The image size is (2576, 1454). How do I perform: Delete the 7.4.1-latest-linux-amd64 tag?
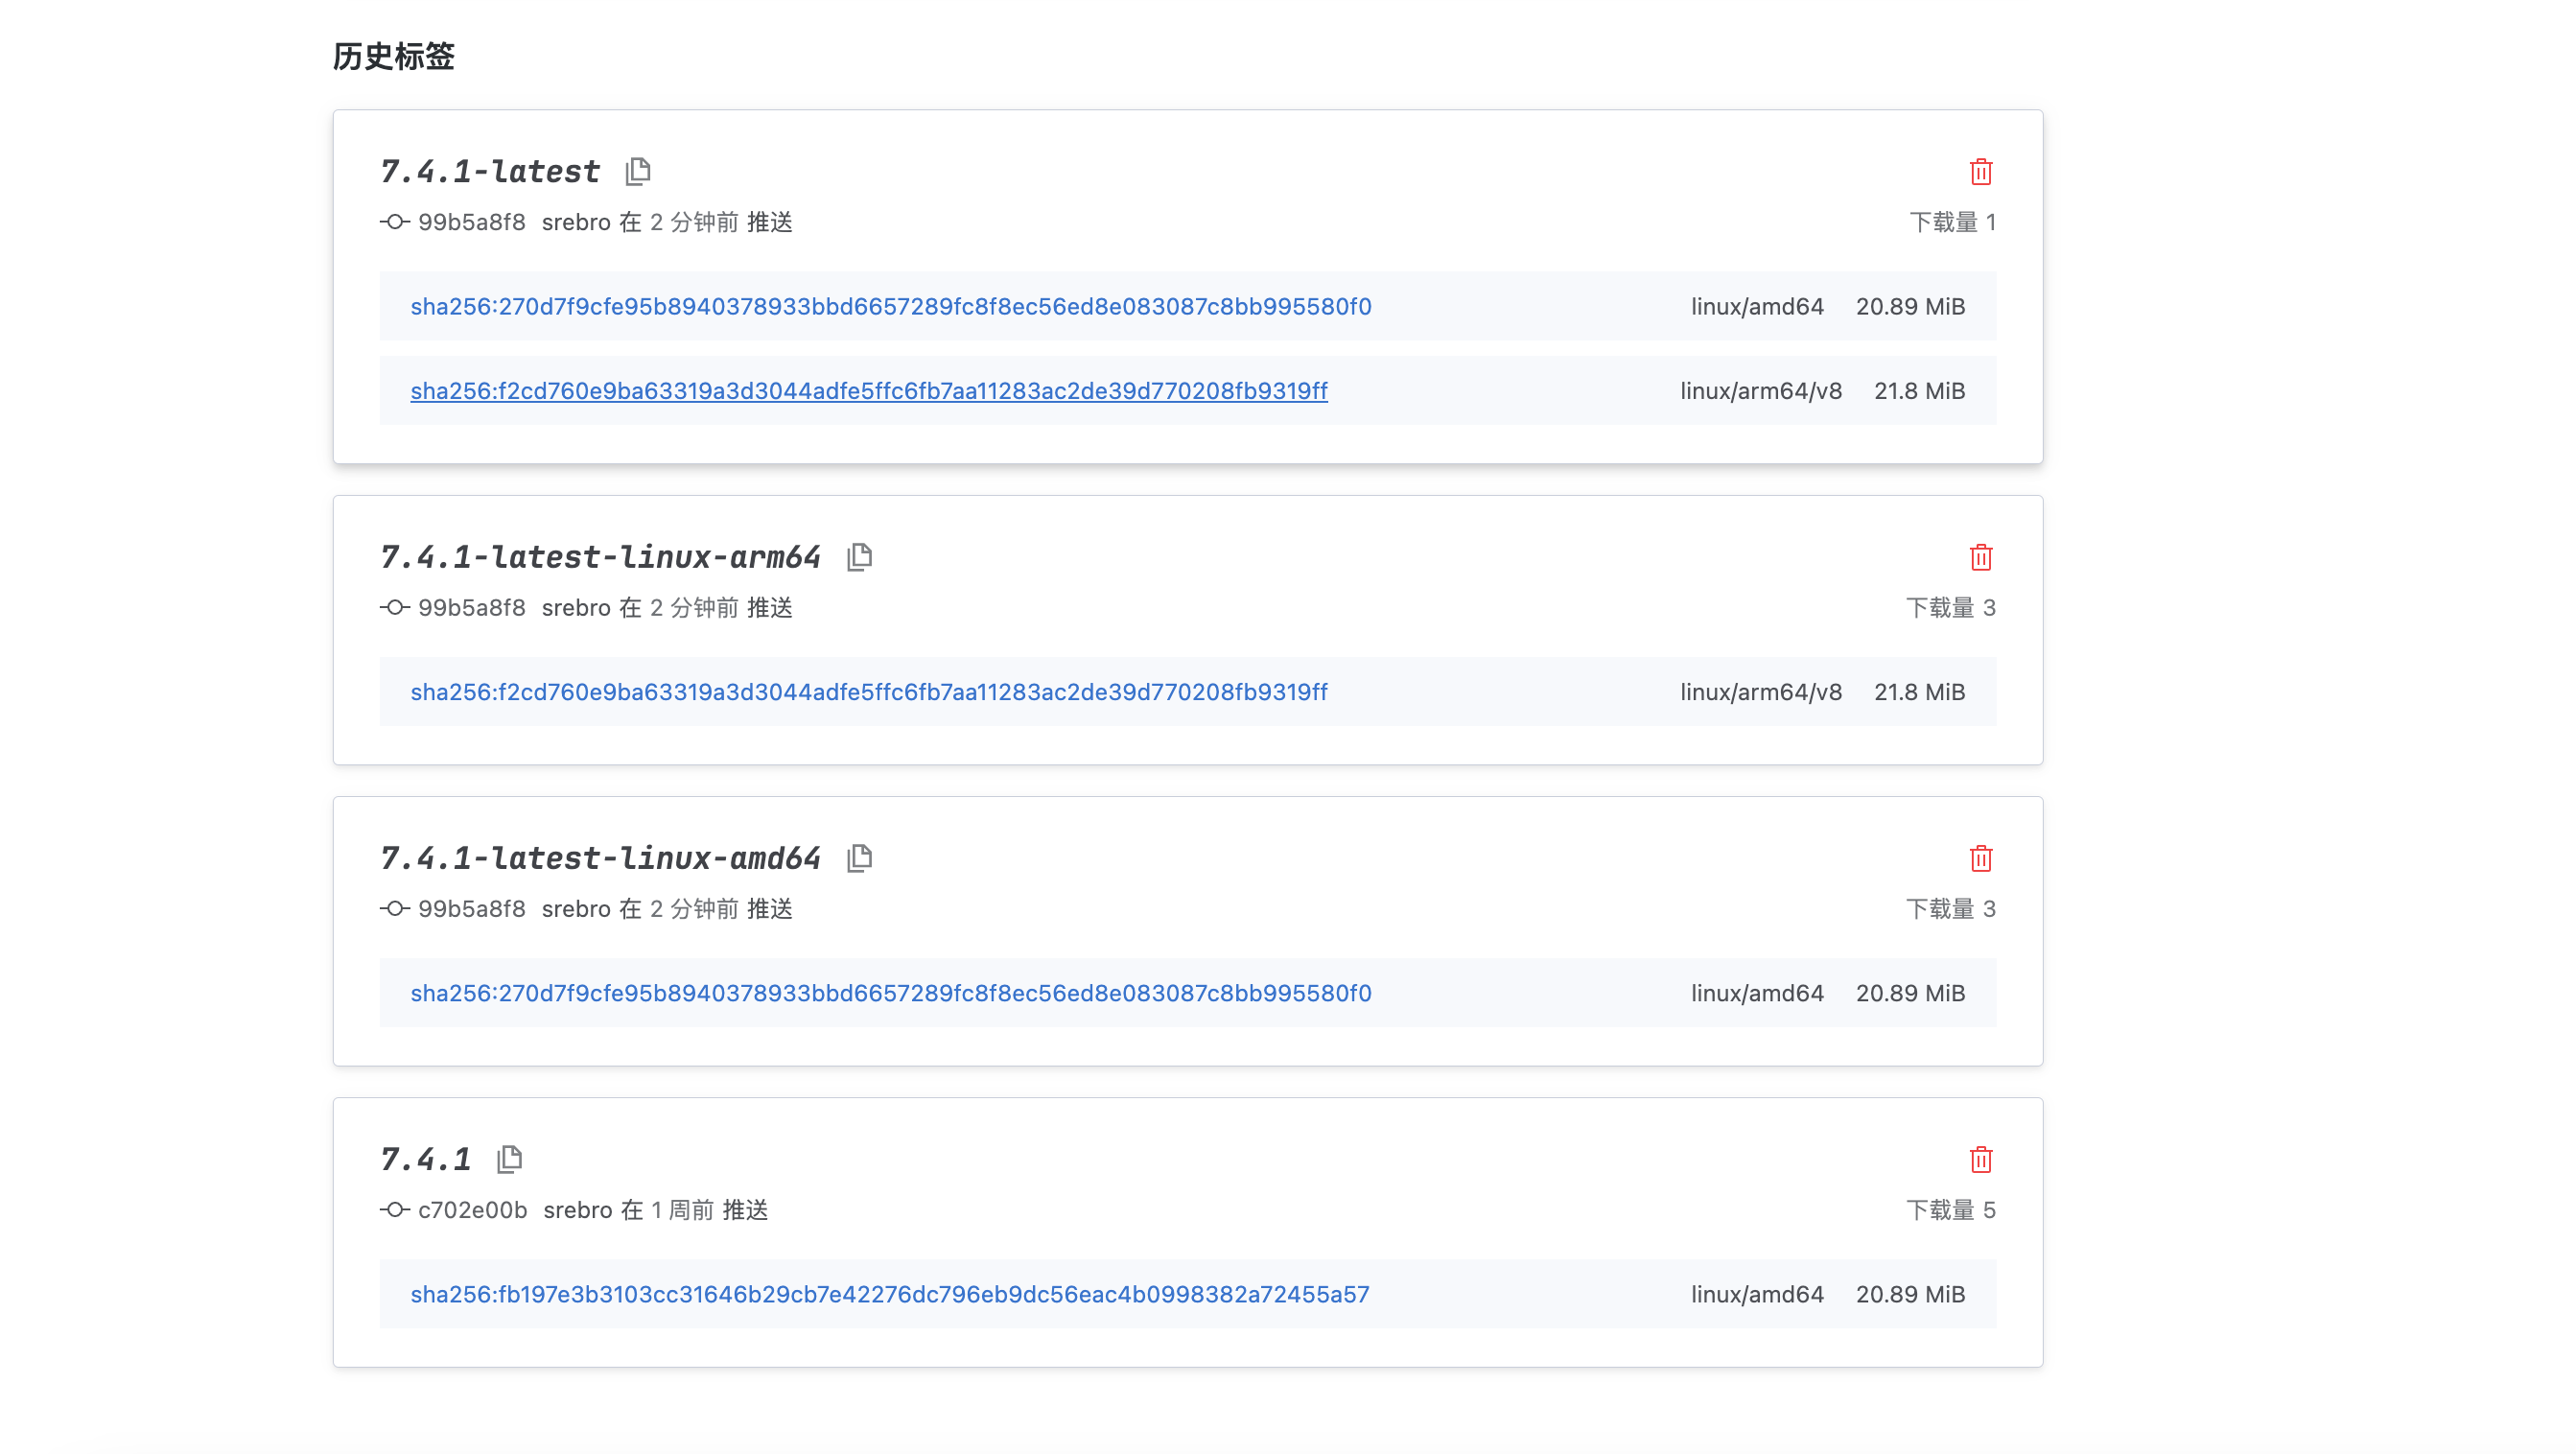1981,858
